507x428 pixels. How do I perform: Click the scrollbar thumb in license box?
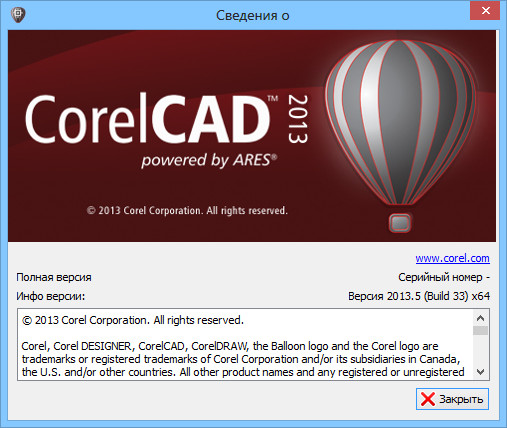click(480, 330)
